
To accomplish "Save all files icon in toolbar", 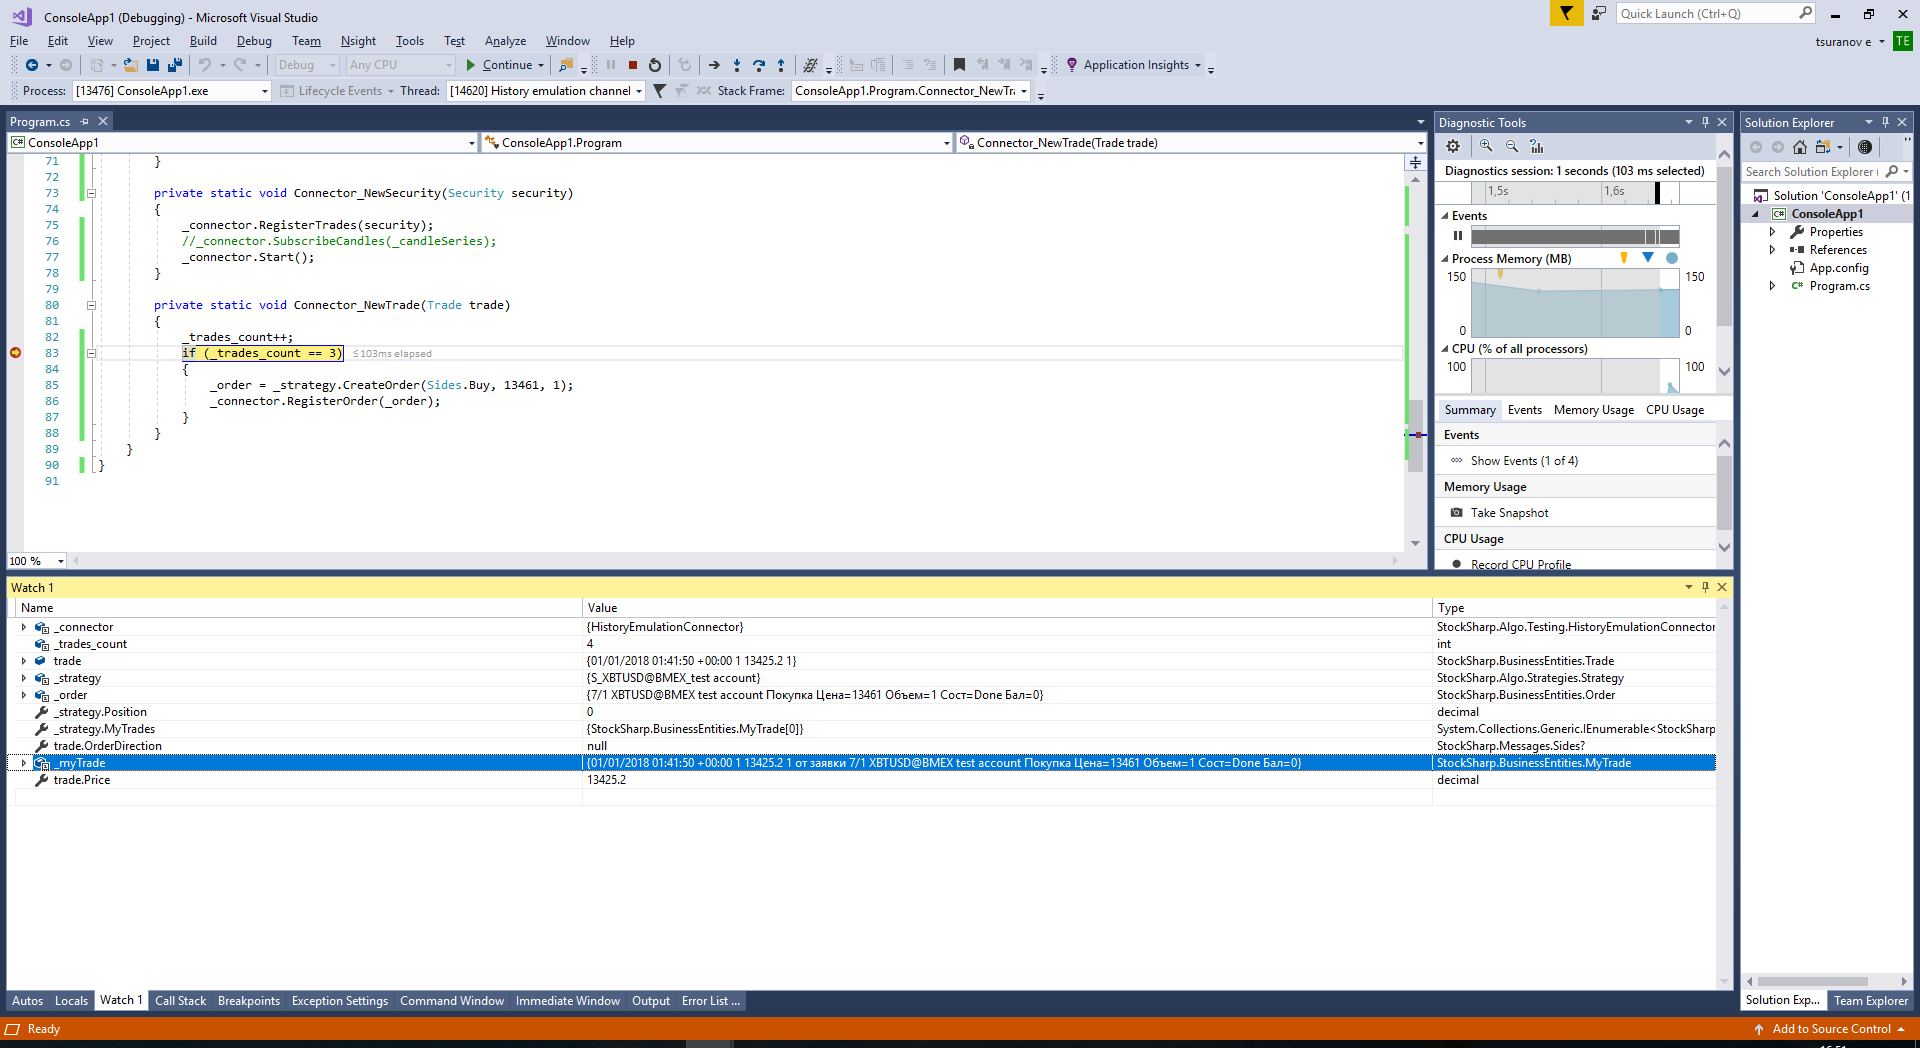I will pos(175,65).
